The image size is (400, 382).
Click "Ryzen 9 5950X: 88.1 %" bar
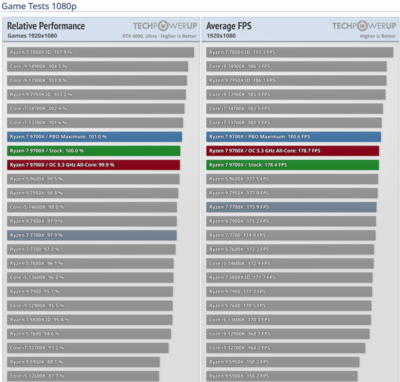coord(83,362)
